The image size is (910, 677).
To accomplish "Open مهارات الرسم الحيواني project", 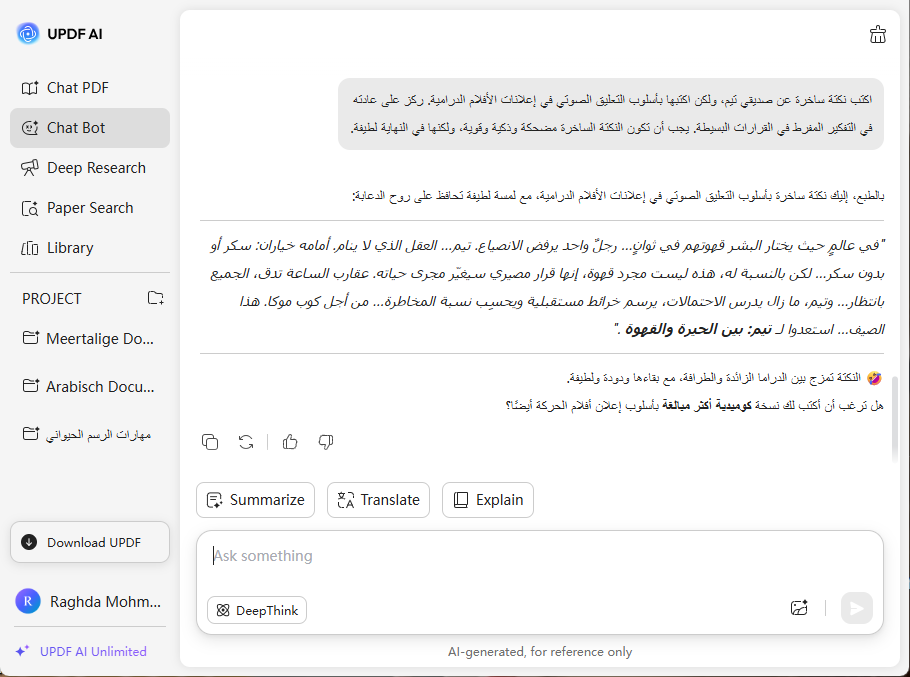I will (90, 434).
